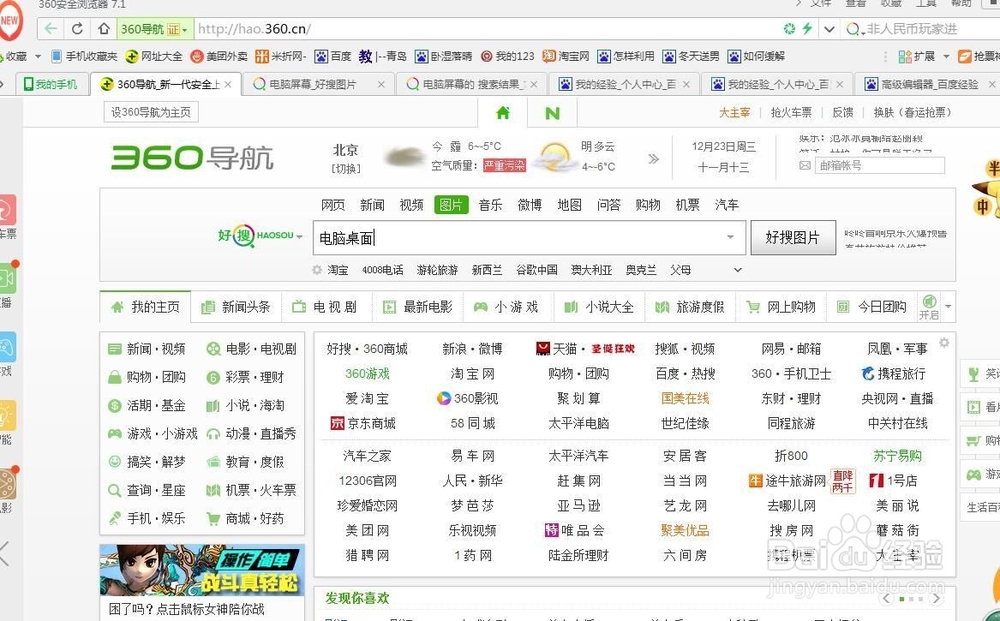The height and width of the screenshot is (621, 1000).
Task: Go to the browser home icon
Action: [104, 29]
